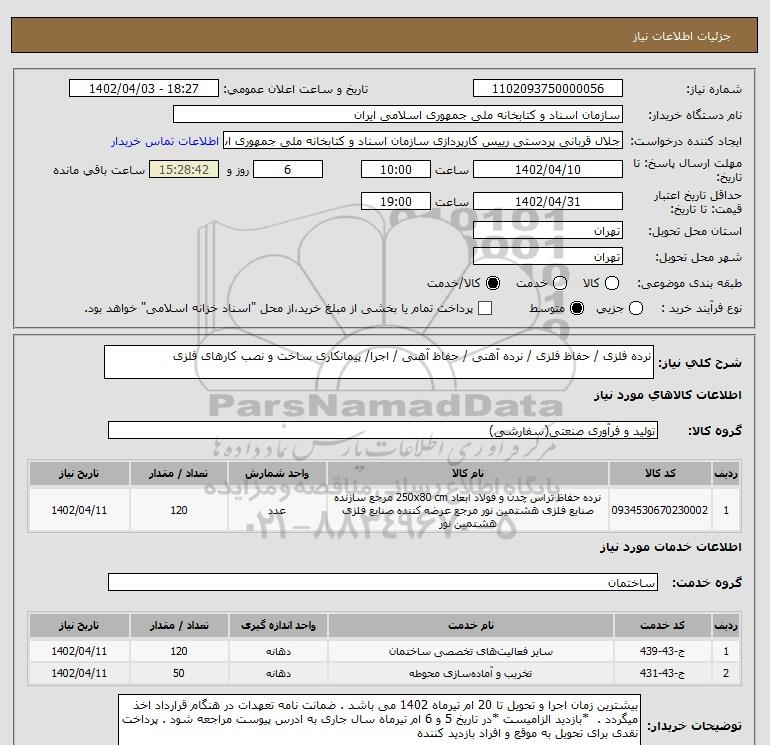
Task: Click service code ج-43-431
Action: click(x=662, y=673)
